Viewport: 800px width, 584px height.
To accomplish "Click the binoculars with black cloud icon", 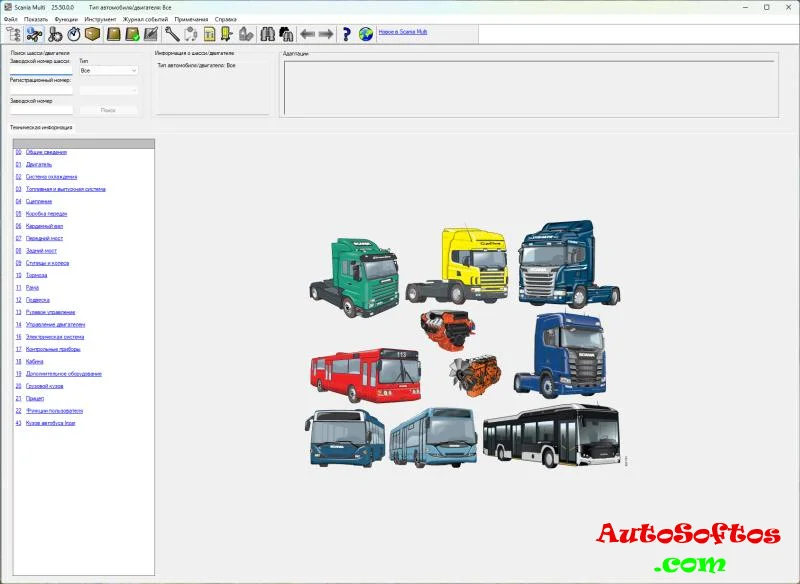I will [286, 34].
